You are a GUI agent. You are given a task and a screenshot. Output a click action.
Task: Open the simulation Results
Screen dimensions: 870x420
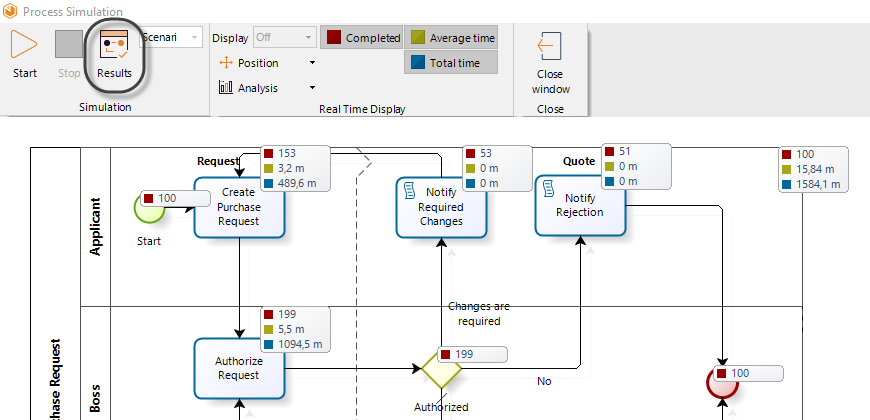[114, 55]
